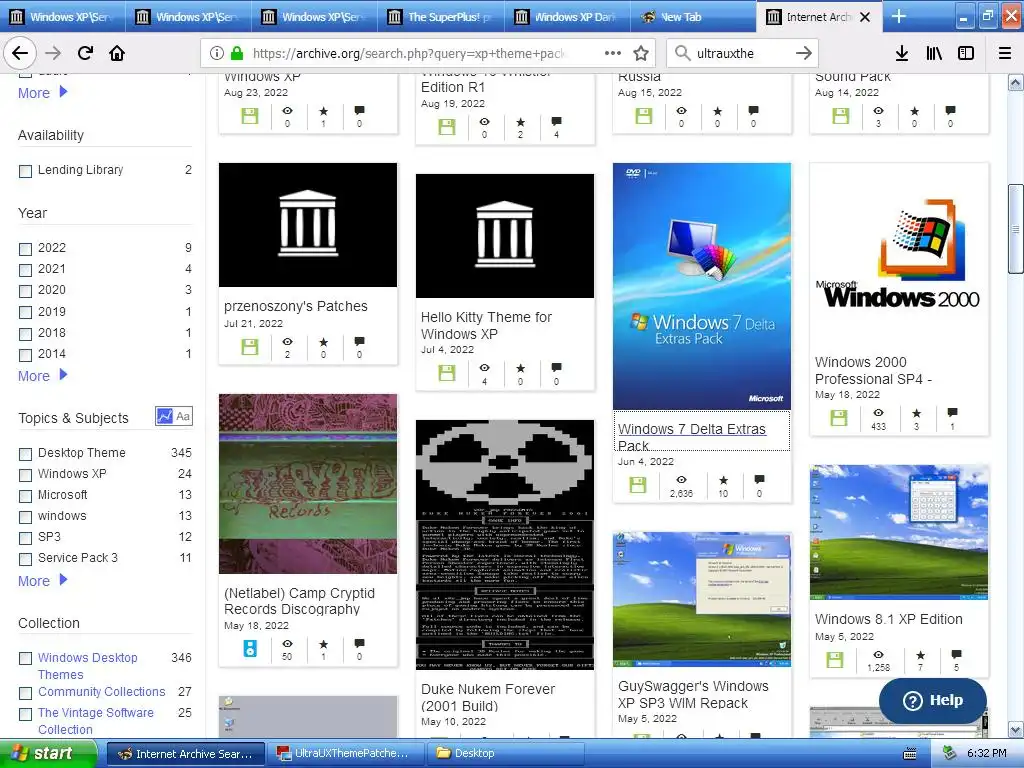
Task: Toggle the sidebar view icon
Action: pos(966,53)
